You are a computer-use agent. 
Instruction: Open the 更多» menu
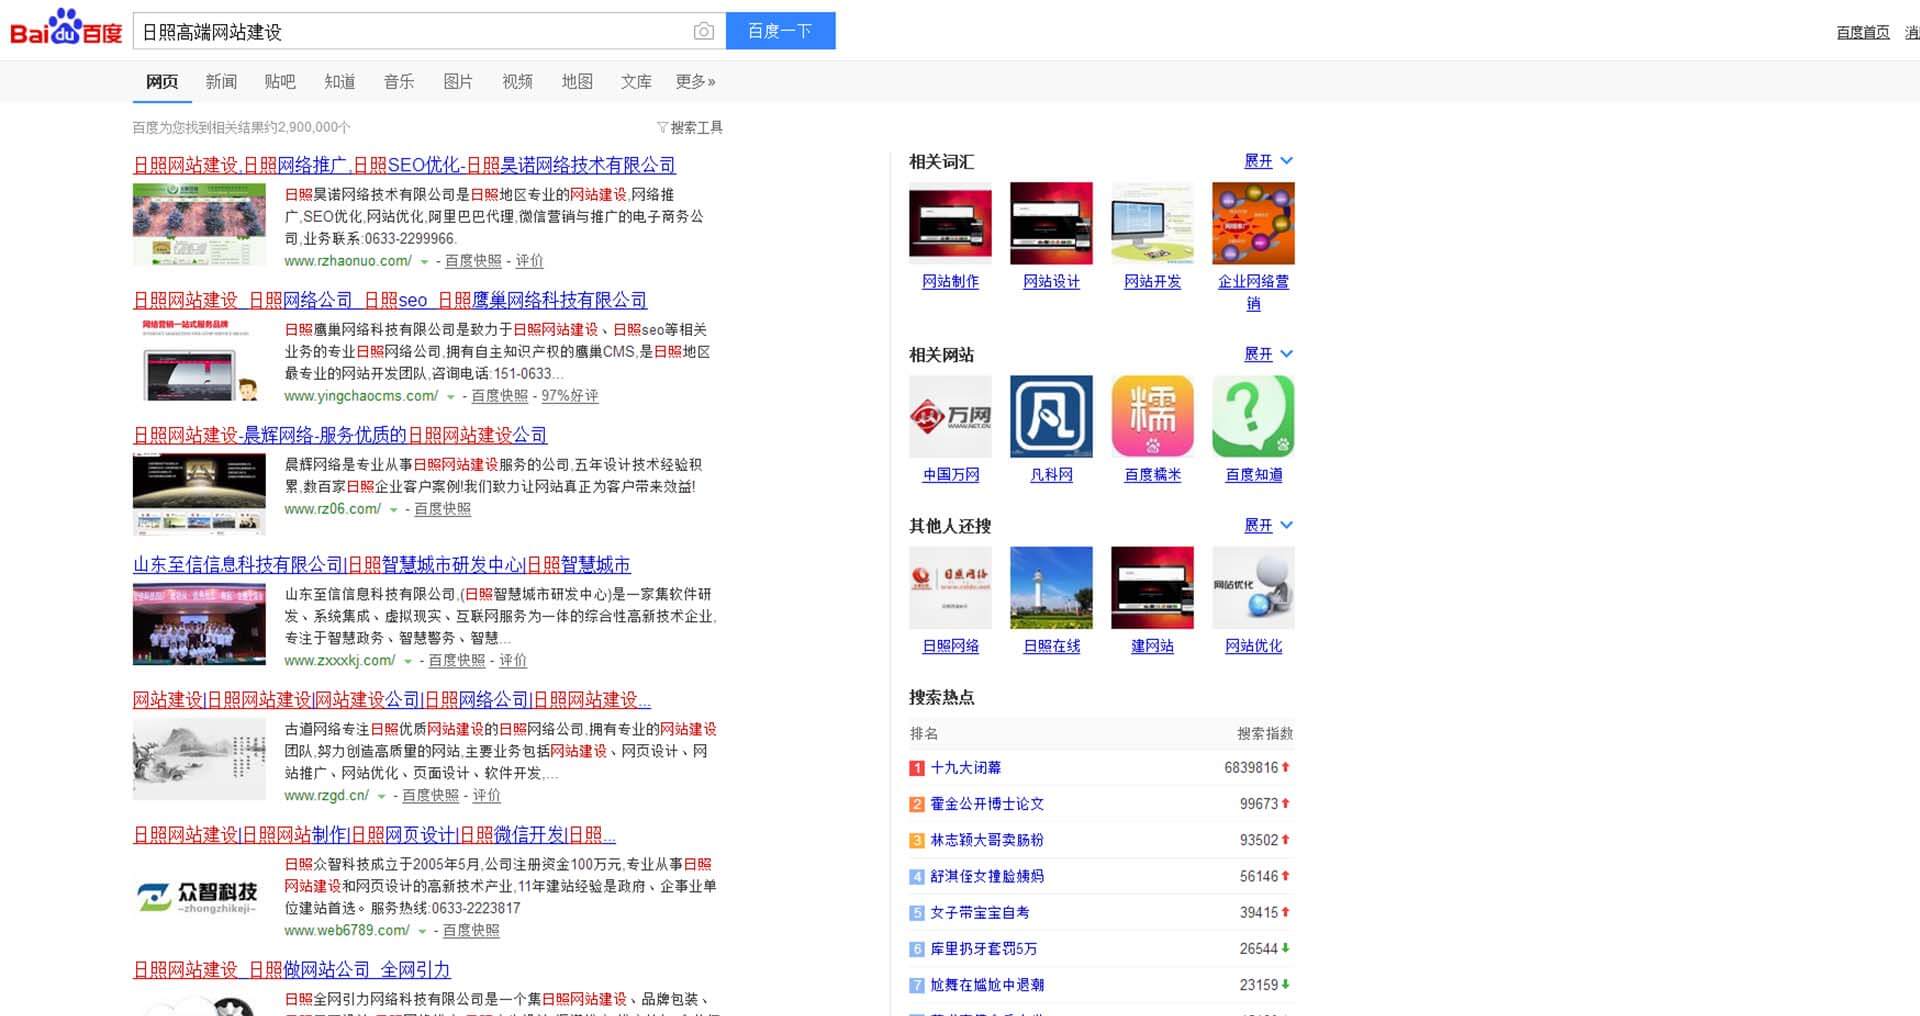695,81
